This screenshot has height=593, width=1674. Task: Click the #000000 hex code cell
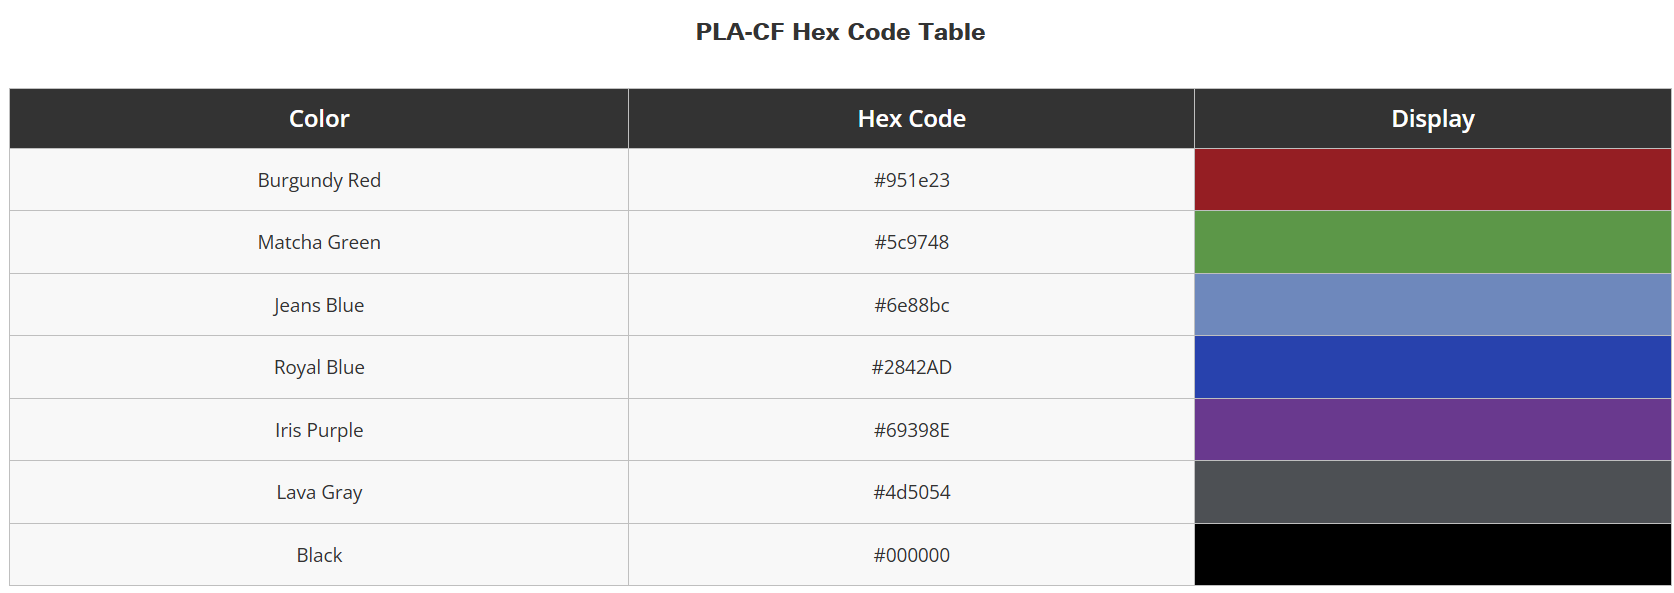[x=911, y=555]
